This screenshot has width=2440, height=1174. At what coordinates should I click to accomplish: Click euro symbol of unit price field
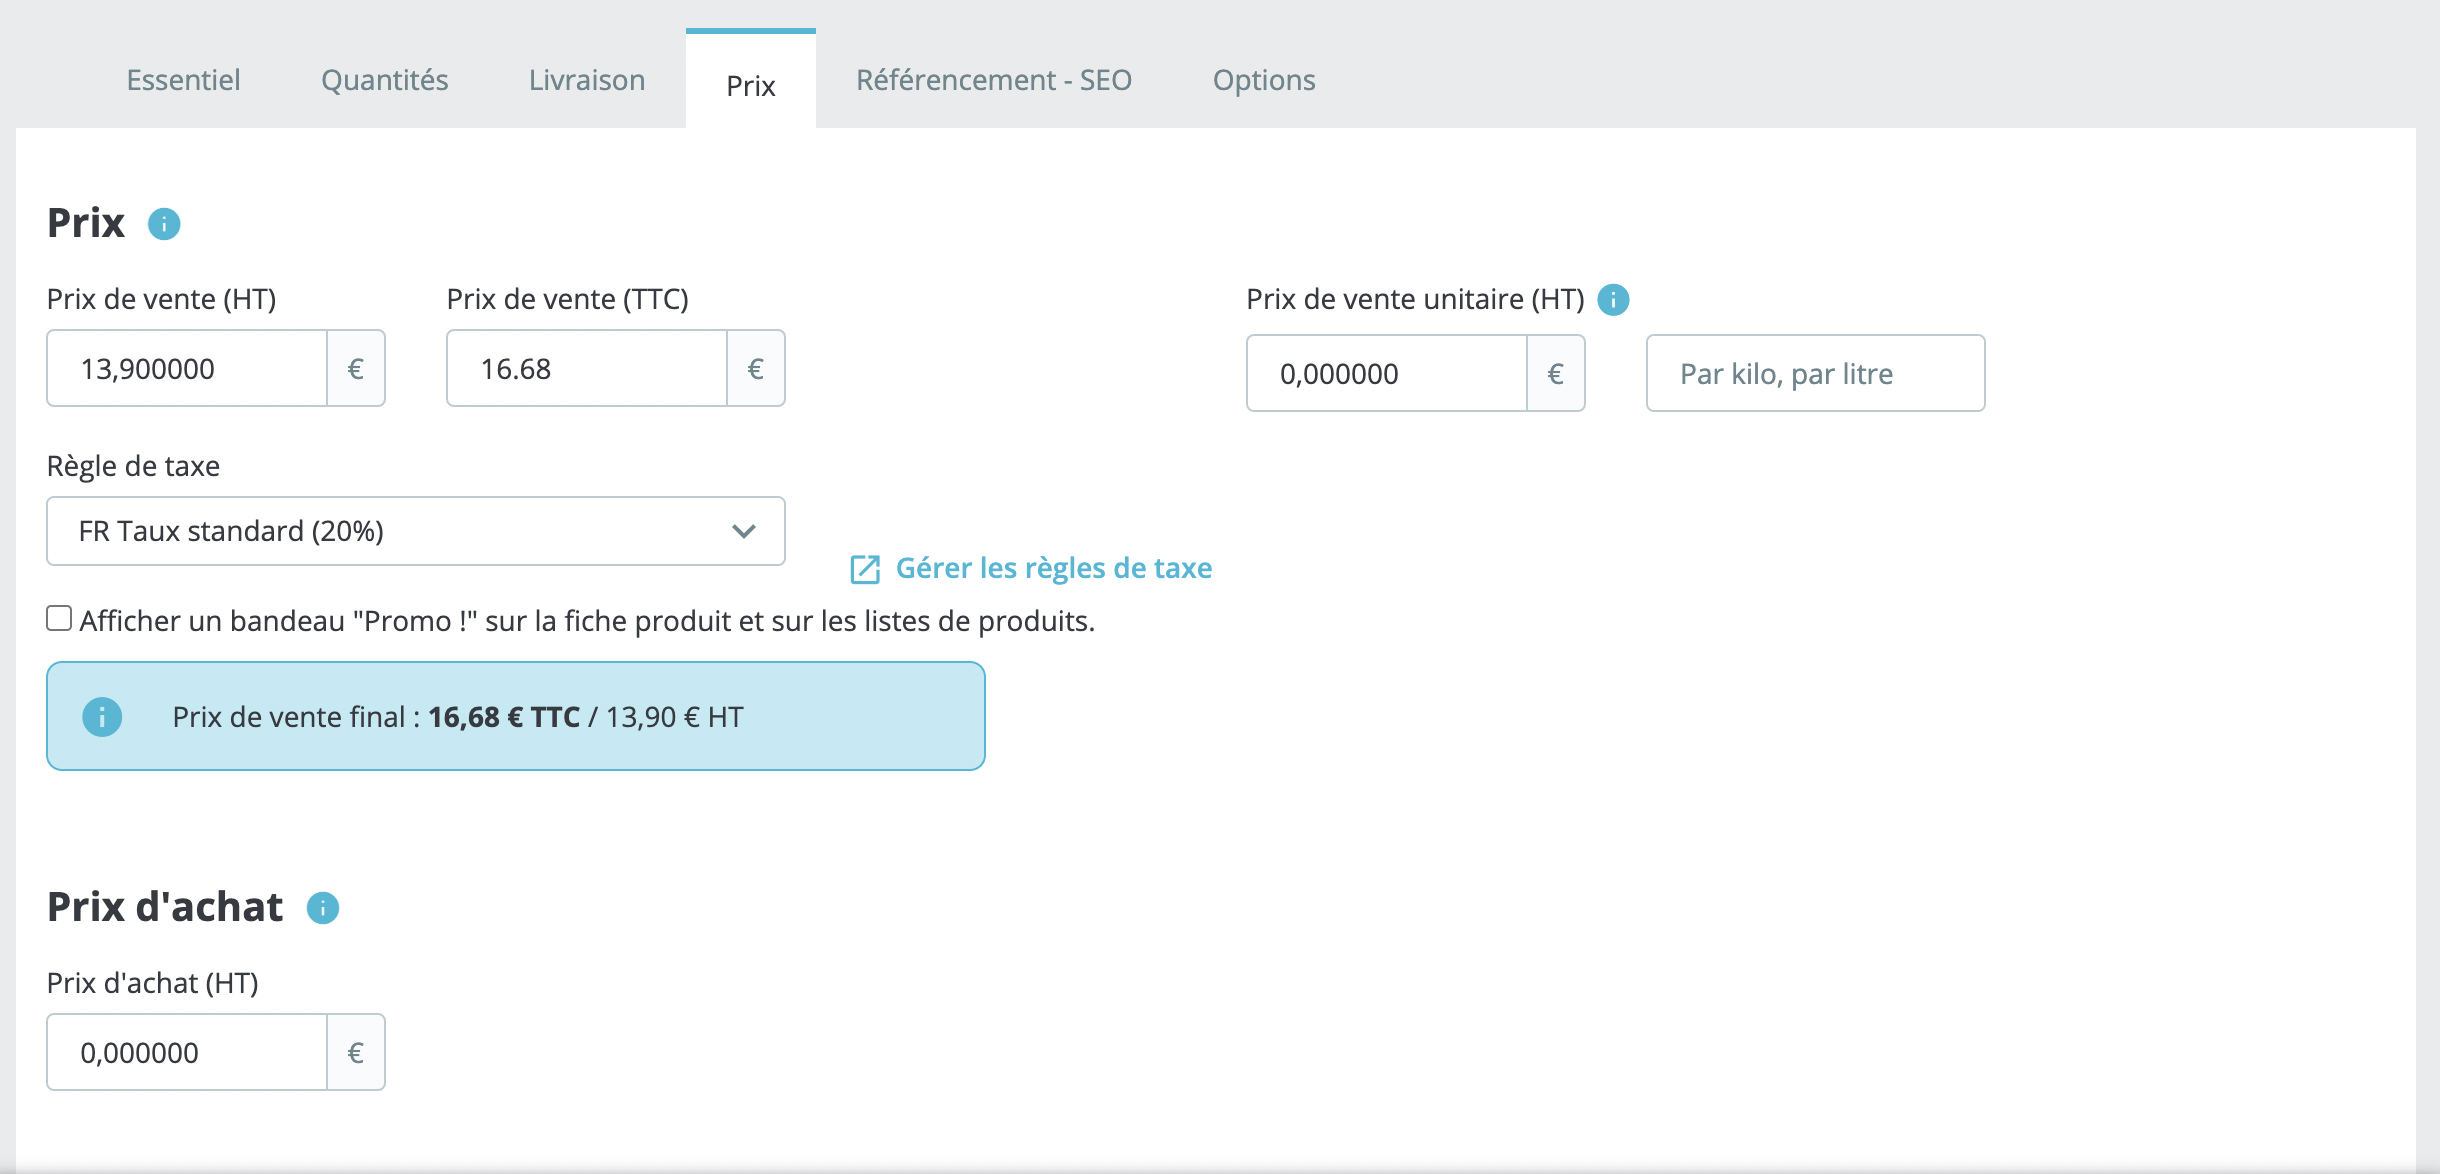pyautogui.click(x=1556, y=374)
